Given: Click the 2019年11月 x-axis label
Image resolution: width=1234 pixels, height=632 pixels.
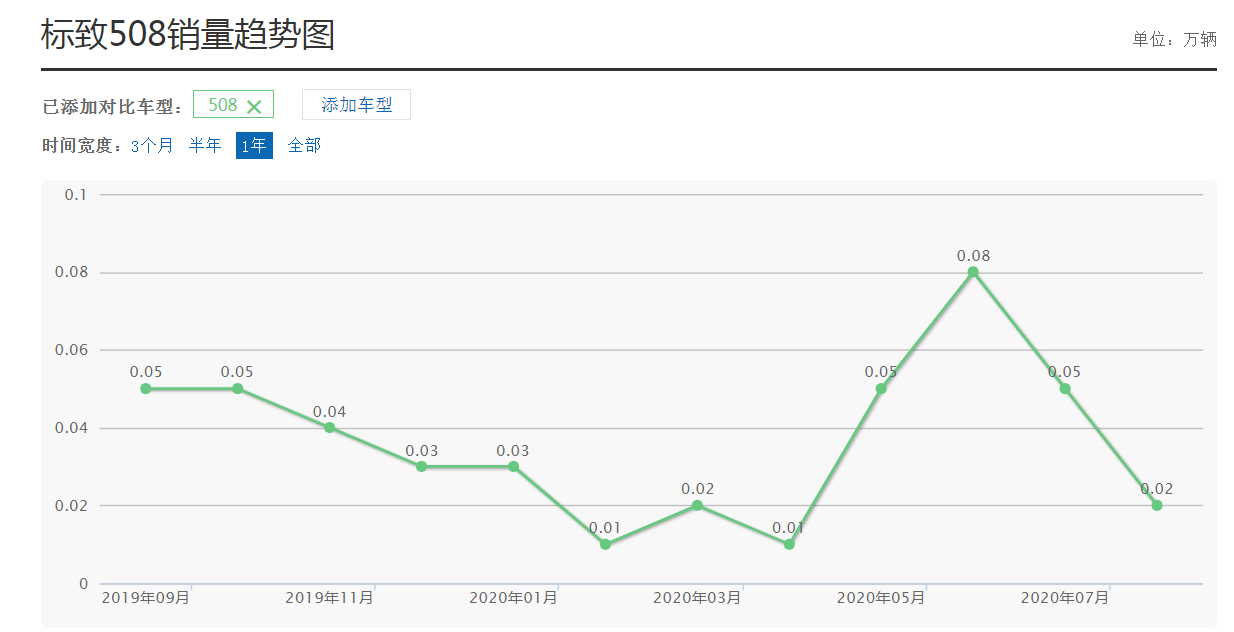Looking at the screenshot, I should coord(329,598).
